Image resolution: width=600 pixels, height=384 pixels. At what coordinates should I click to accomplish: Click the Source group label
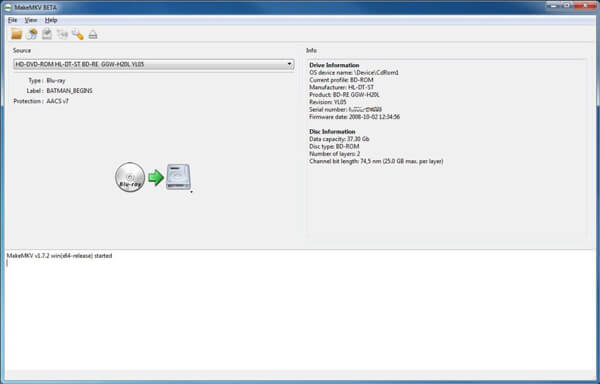click(22, 50)
